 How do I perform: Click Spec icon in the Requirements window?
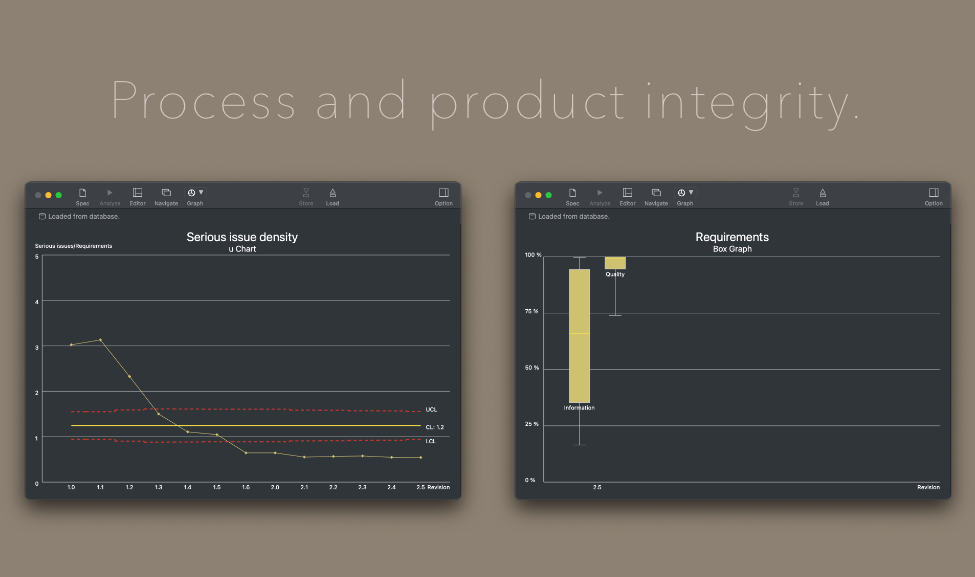coord(572,193)
